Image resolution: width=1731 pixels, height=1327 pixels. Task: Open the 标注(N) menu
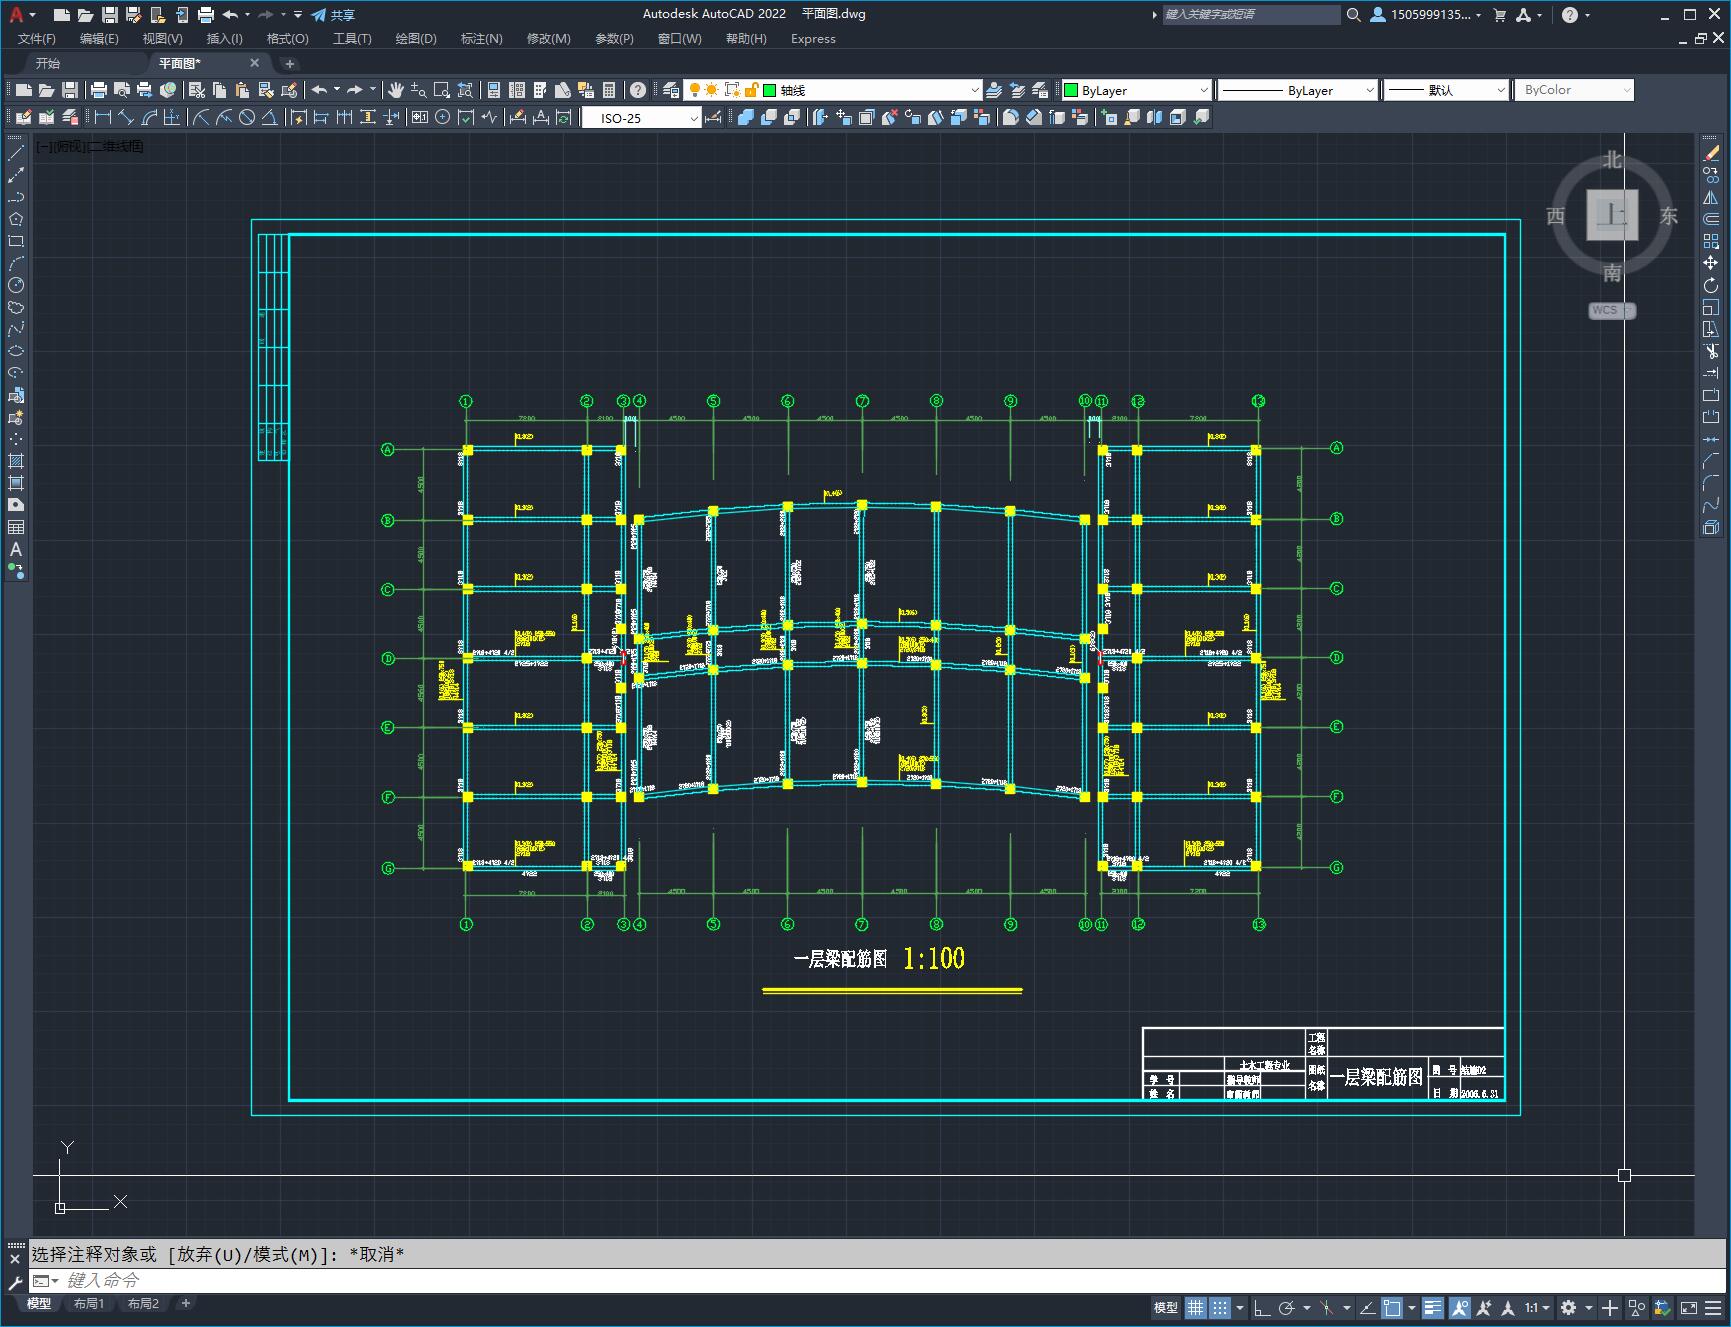click(x=481, y=39)
